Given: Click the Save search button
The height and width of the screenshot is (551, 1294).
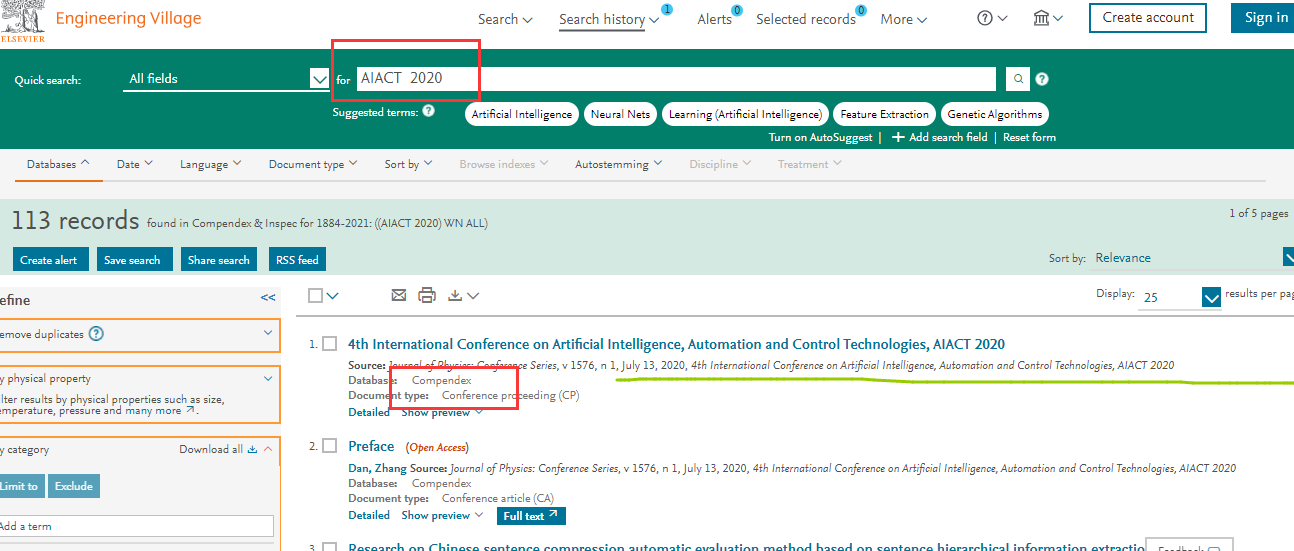Looking at the screenshot, I should [132, 260].
